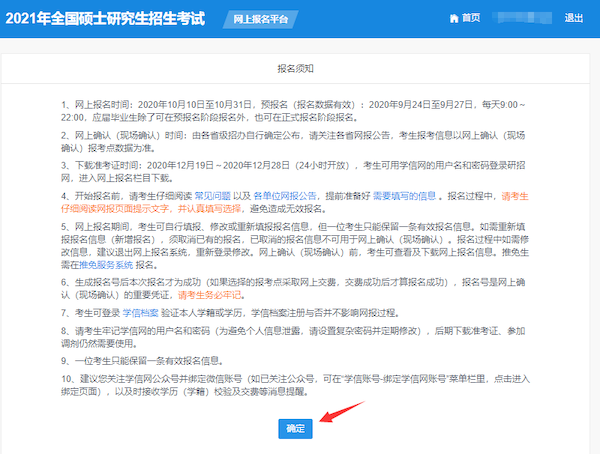Go to 首页 in the top navigation

click(x=473, y=18)
